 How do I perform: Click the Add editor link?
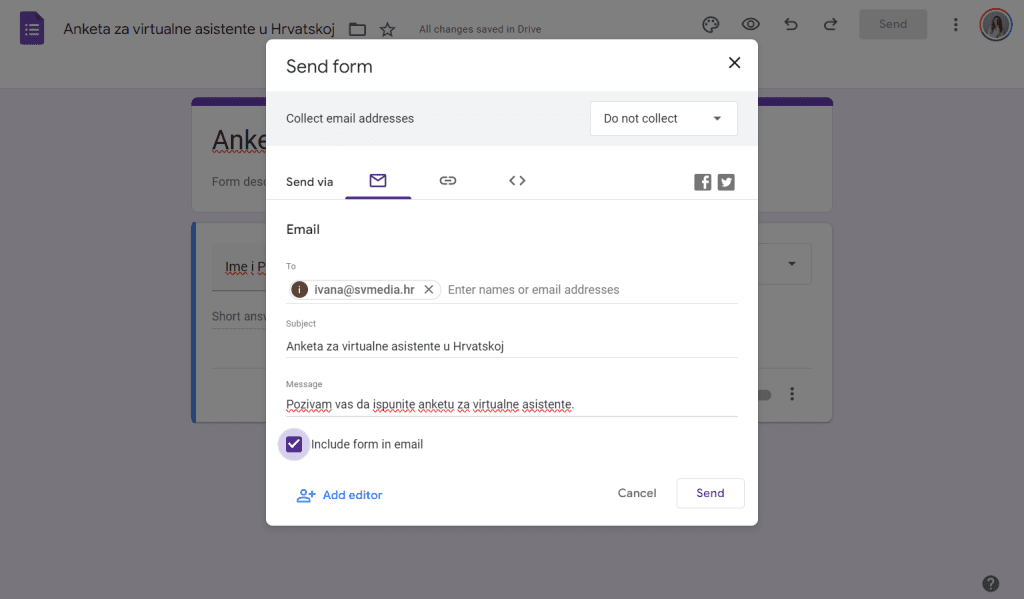point(340,495)
